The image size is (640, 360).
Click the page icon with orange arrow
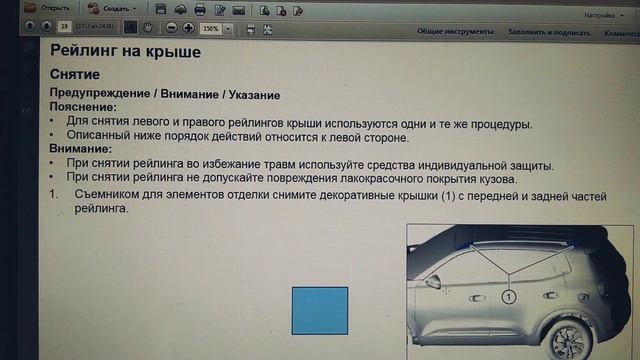pos(298,11)
